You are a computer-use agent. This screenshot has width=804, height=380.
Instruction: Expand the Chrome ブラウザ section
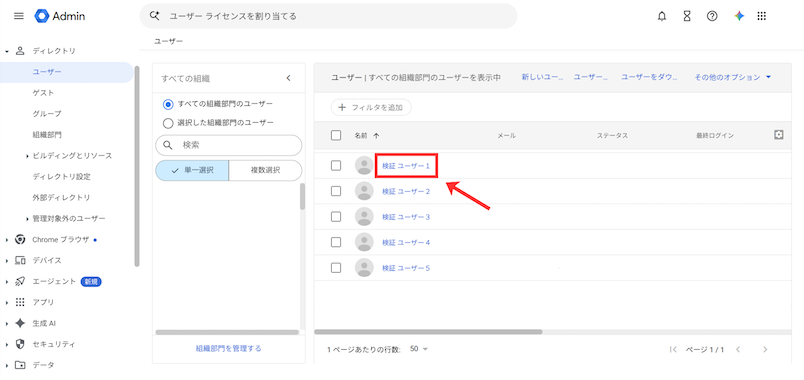point(7,240)
